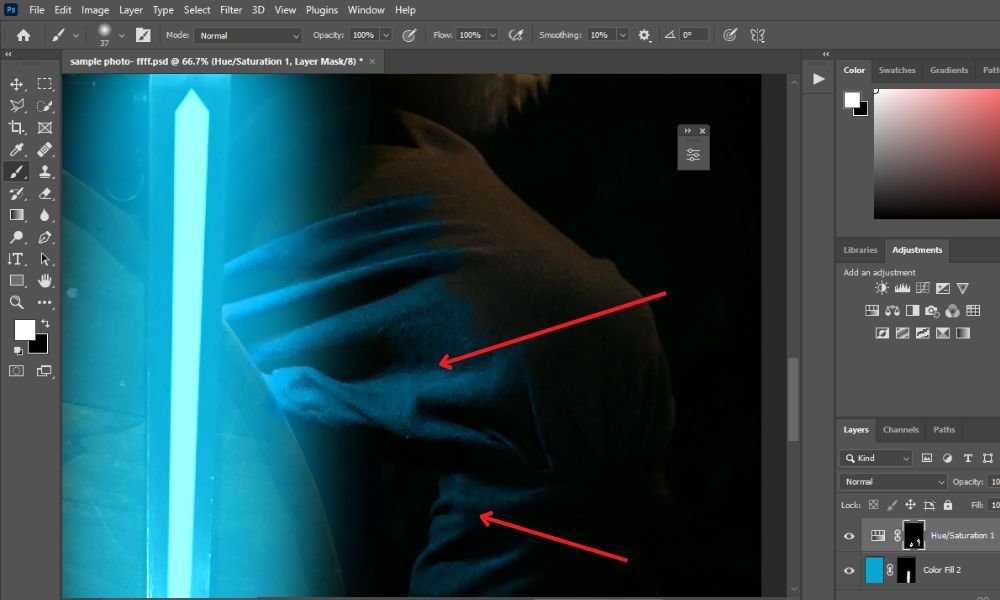This screenshot has height=600, width=1000.
Task: Toggle pressure for opacity
Action: click(409, 36)
